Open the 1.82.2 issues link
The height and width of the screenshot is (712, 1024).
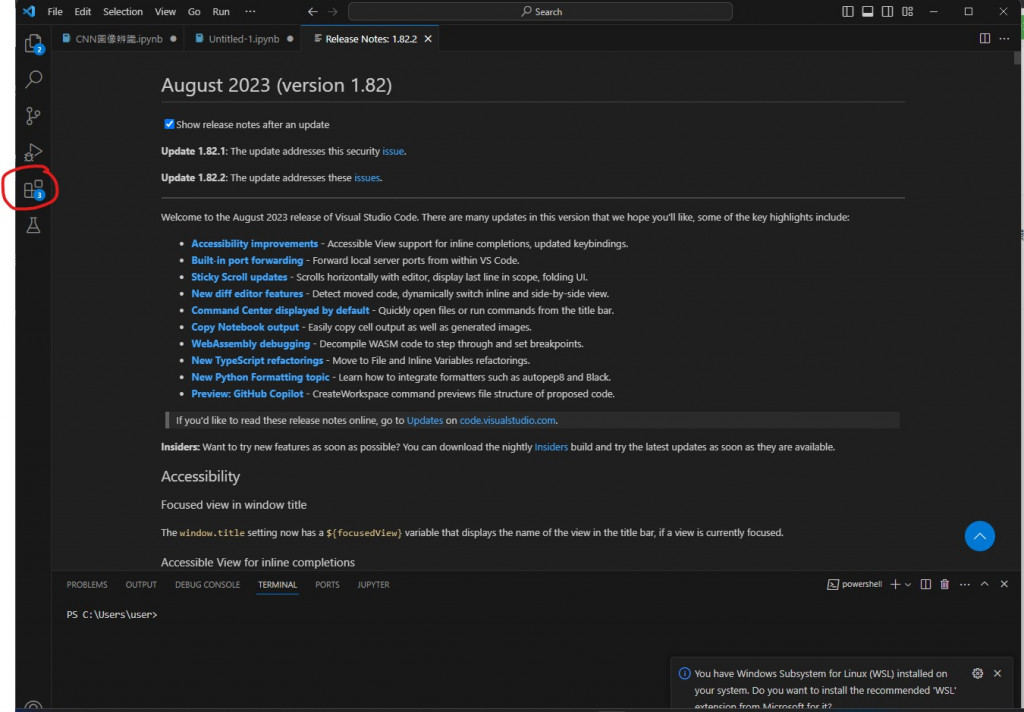(x=367, y=178)
